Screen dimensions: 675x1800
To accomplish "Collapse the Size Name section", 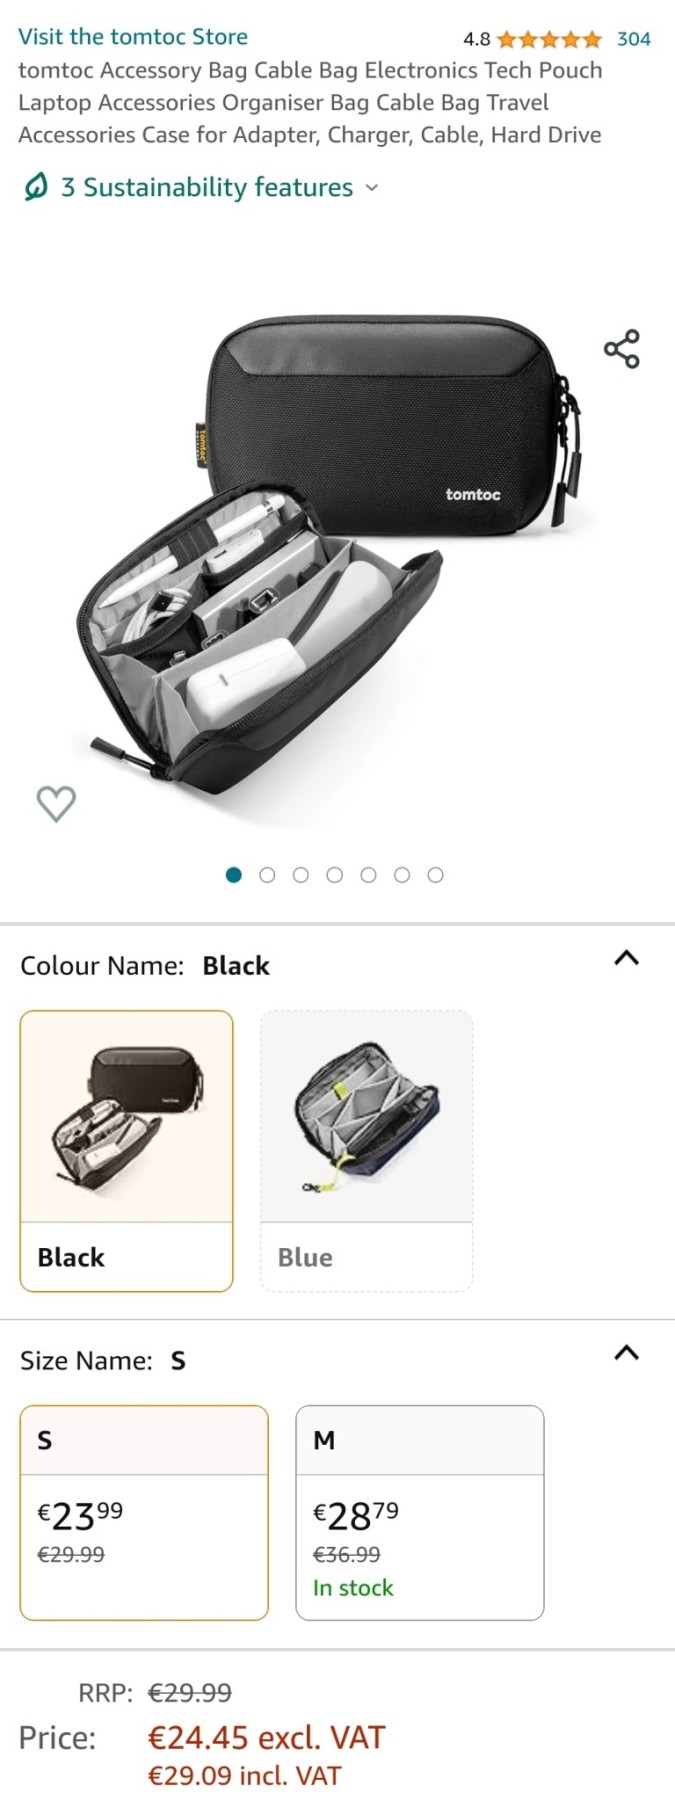I will (x=626, y=1353).
